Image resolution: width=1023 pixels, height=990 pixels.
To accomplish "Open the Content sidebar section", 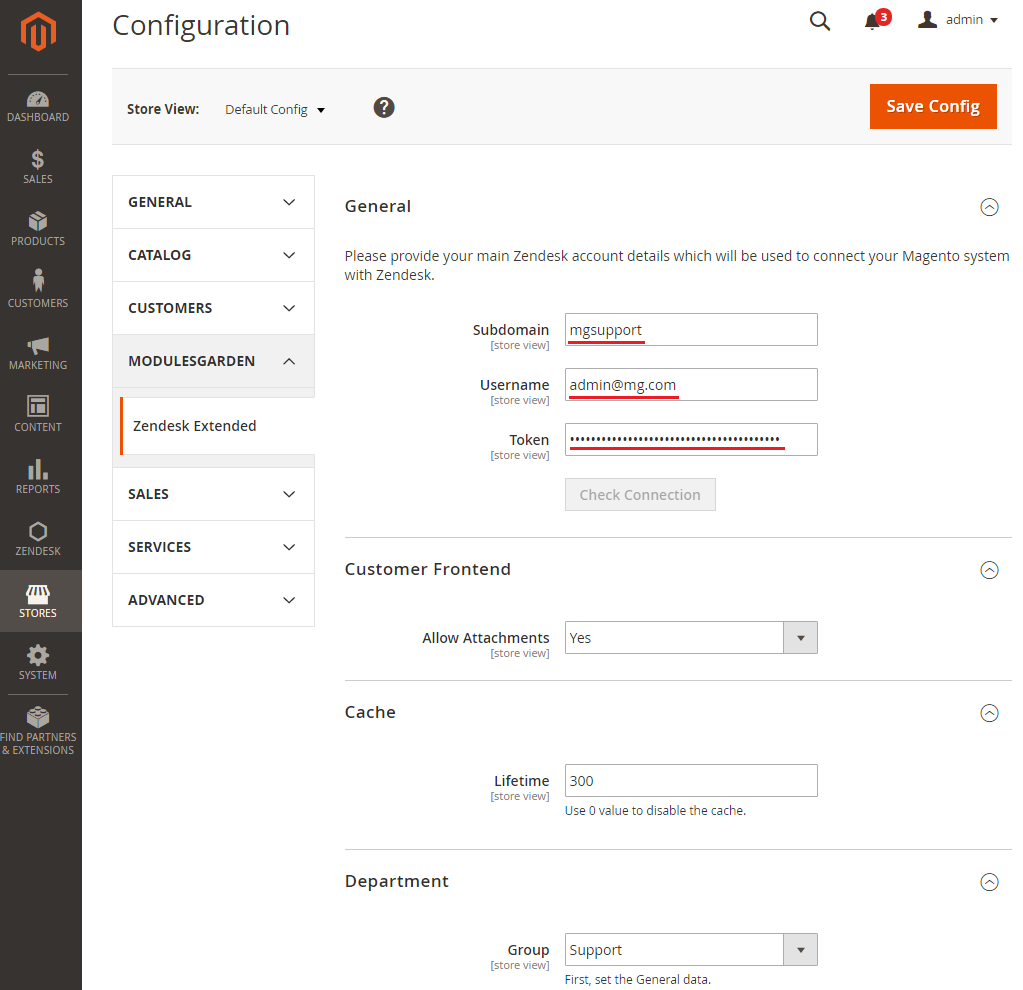I will click(x=38, y=415).
